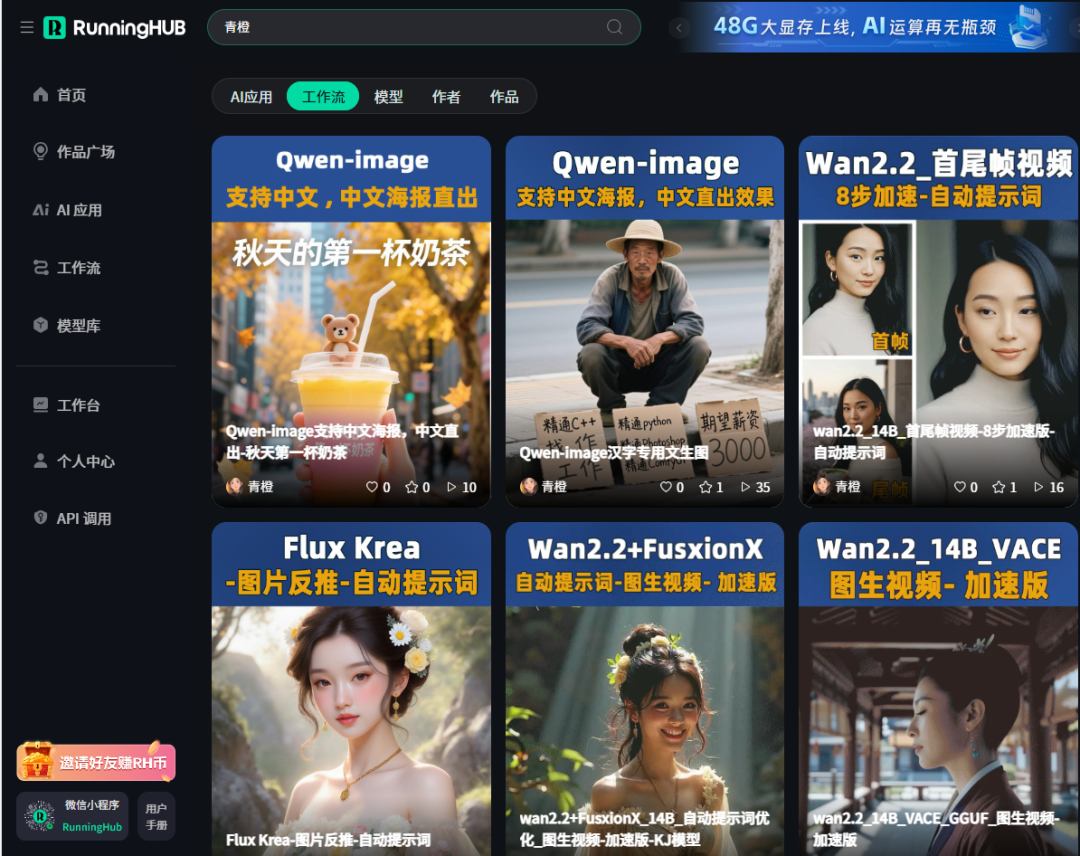1080x856 pixels.
Task: Click the chart icon beside 工作台
Action: click(x=41, y=405)
